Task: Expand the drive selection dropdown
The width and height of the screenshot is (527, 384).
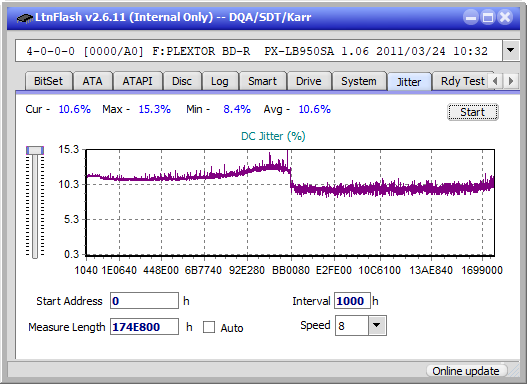Action: click(511, 51)
